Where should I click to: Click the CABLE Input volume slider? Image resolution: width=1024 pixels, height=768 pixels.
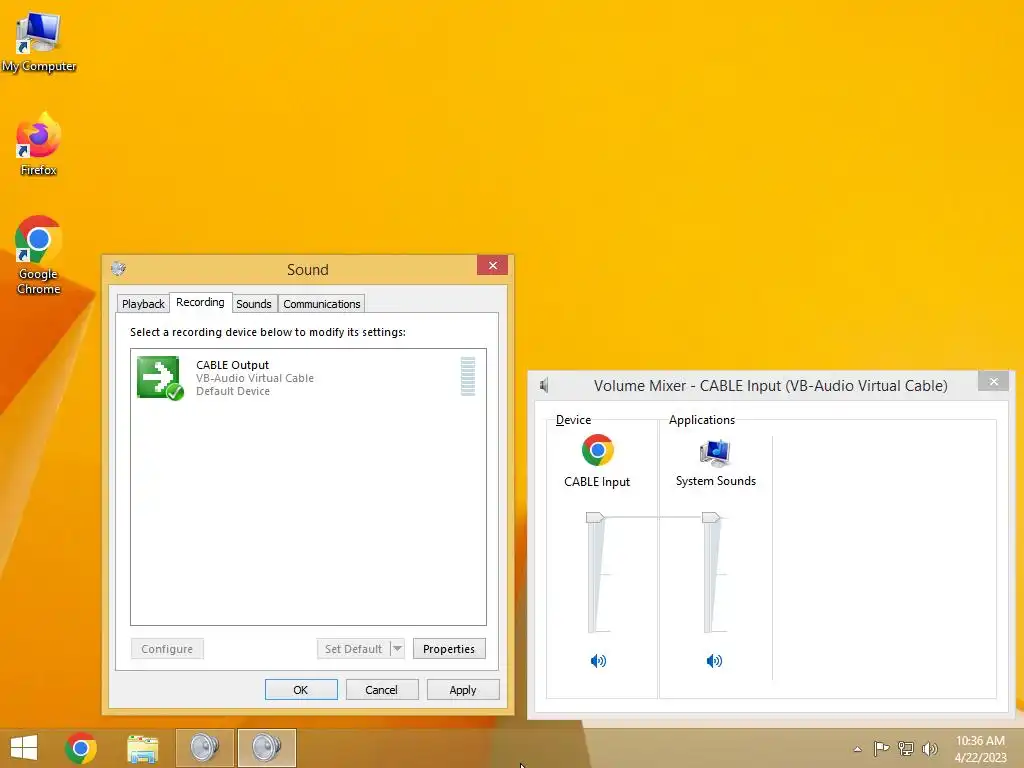click(x=596, y=517)
